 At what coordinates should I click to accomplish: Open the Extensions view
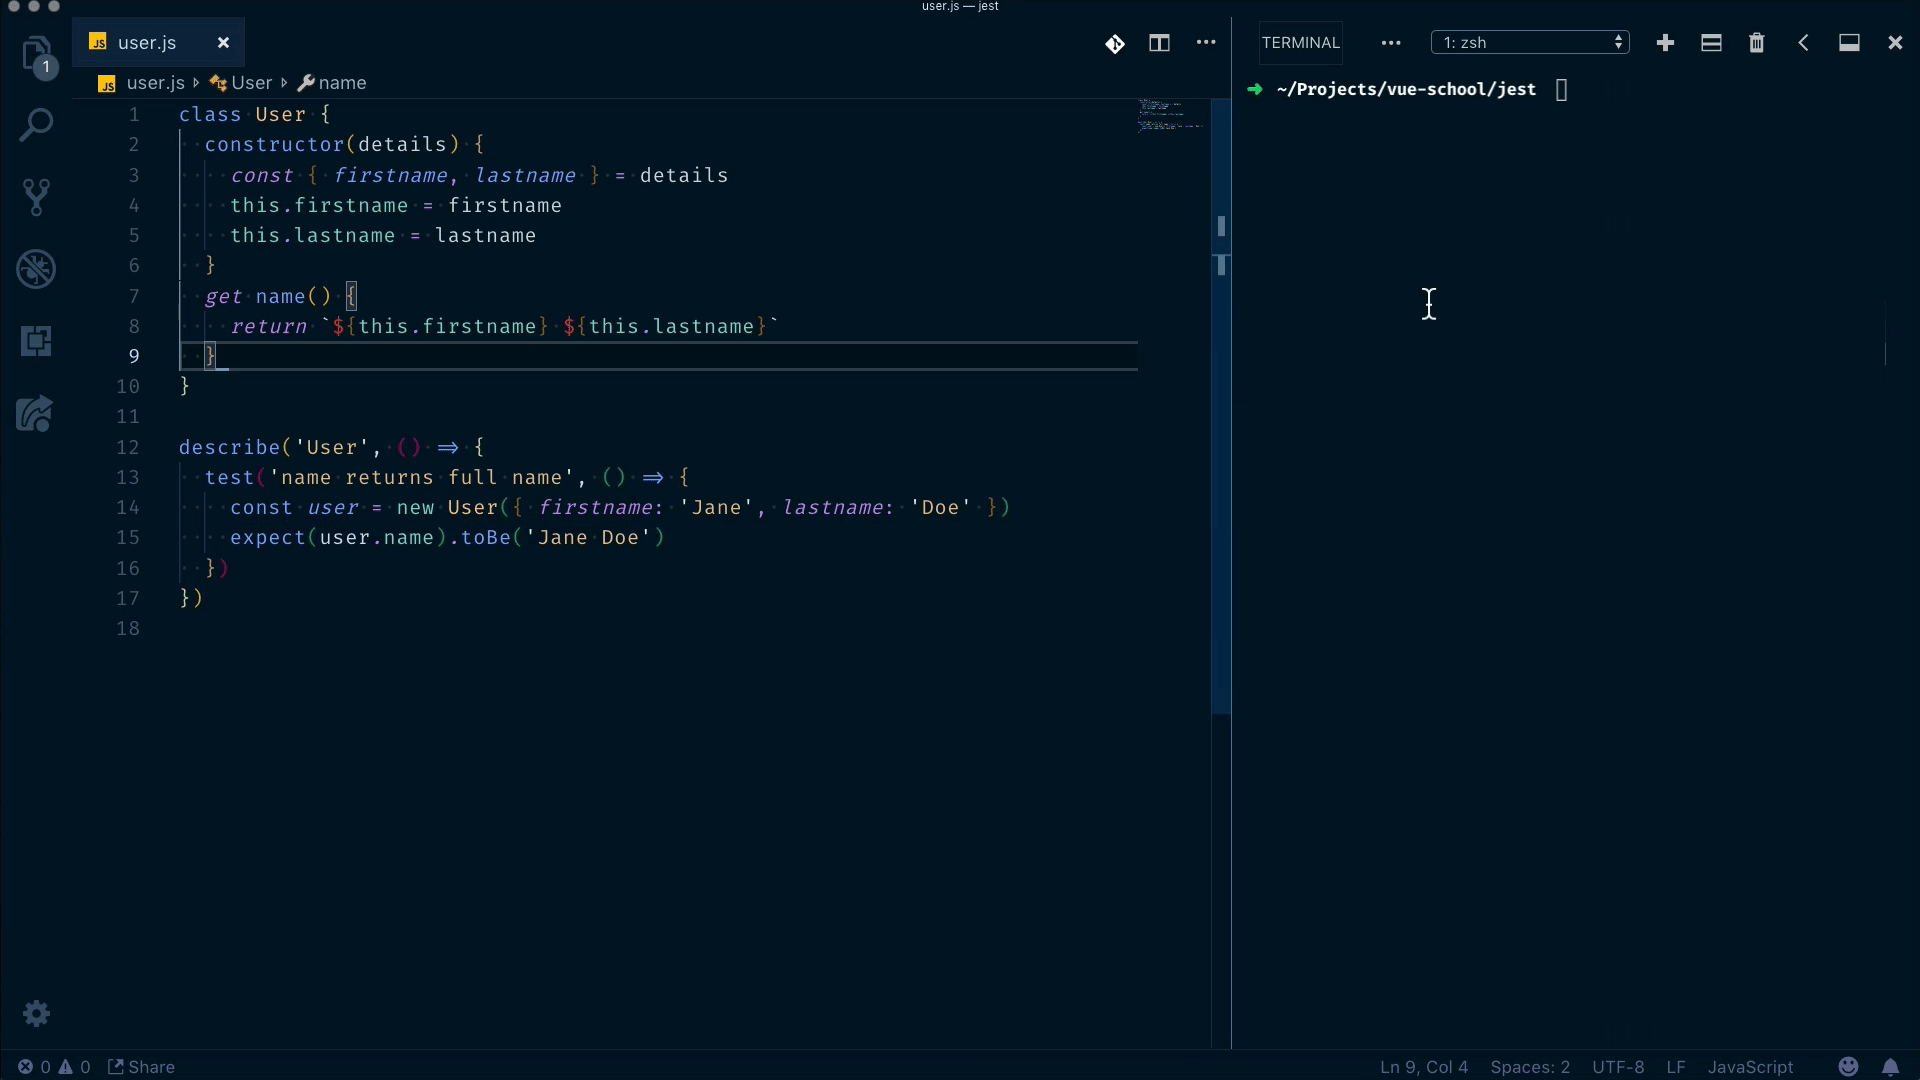coord(37,341)
